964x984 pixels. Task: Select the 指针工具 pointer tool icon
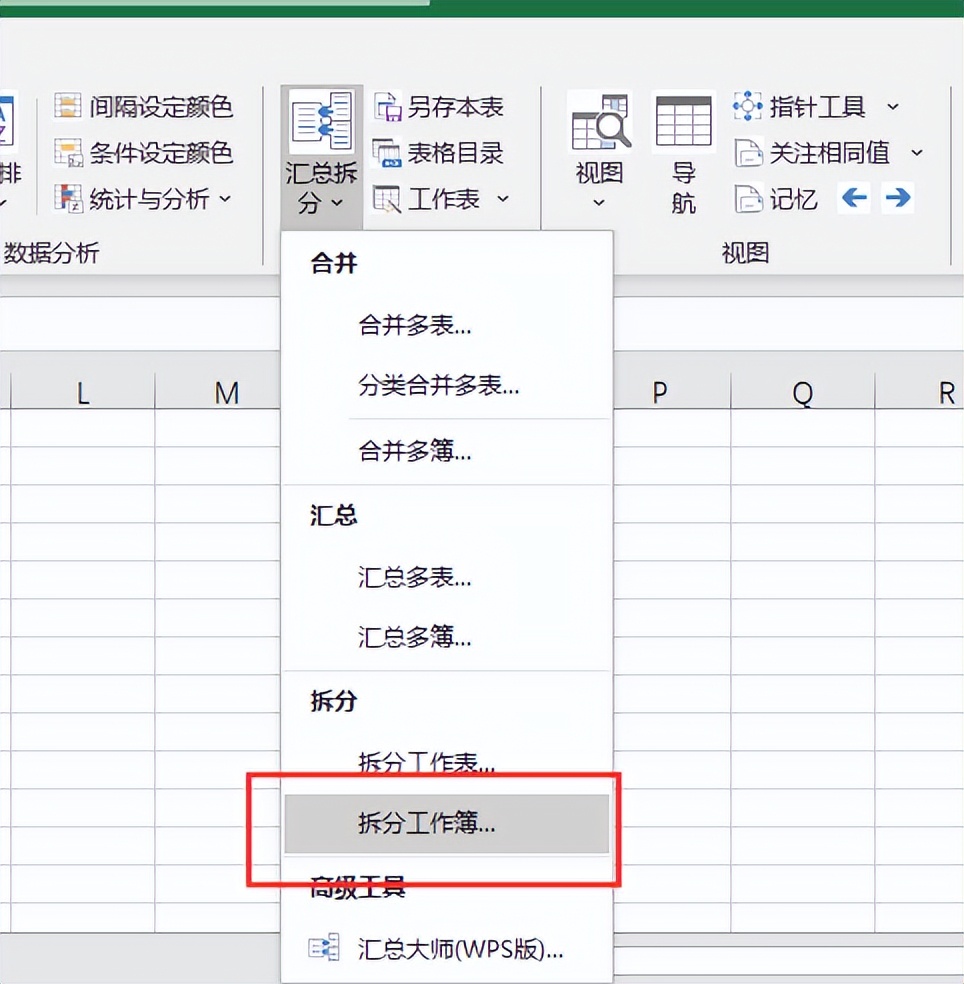[x=748, y=106]
